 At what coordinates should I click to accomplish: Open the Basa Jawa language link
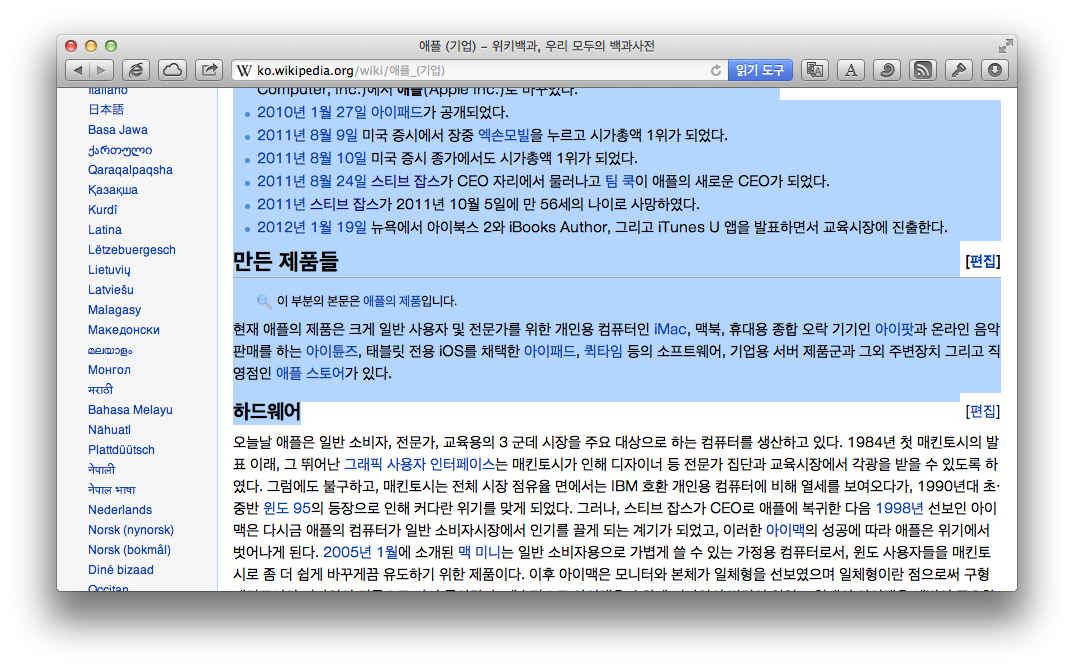(117, 129)
